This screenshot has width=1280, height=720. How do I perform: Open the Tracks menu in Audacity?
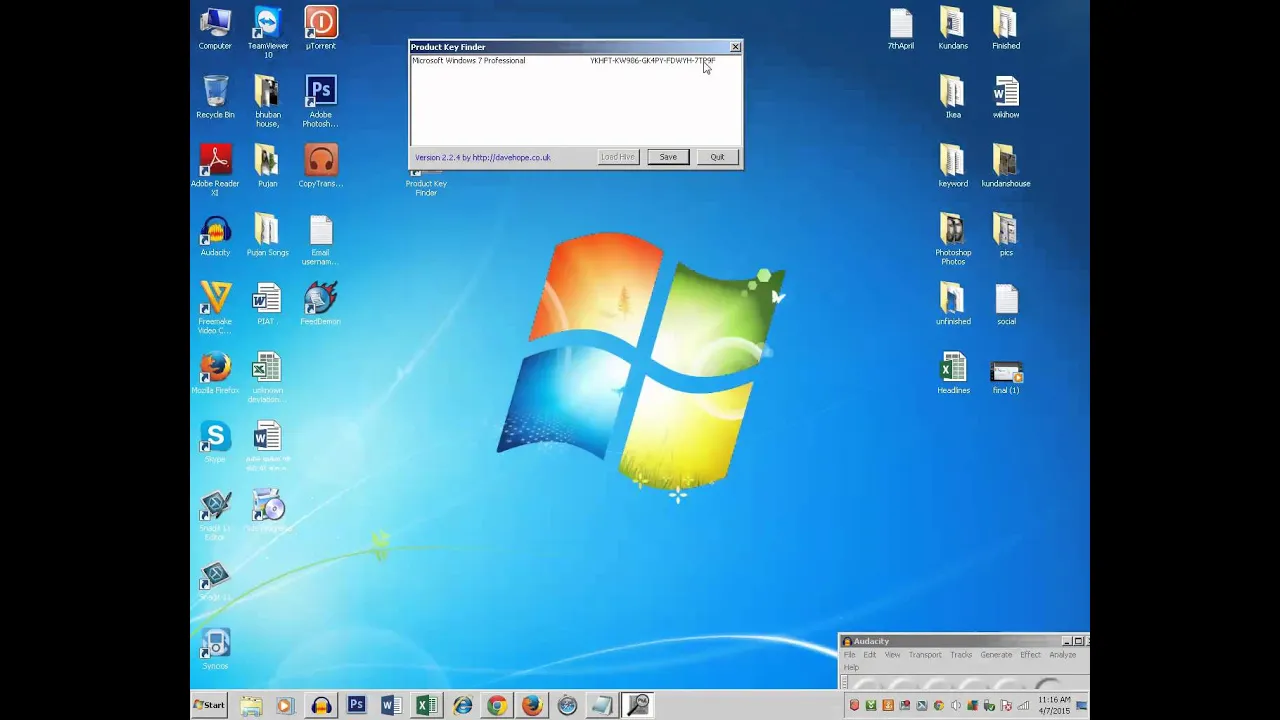961,655
